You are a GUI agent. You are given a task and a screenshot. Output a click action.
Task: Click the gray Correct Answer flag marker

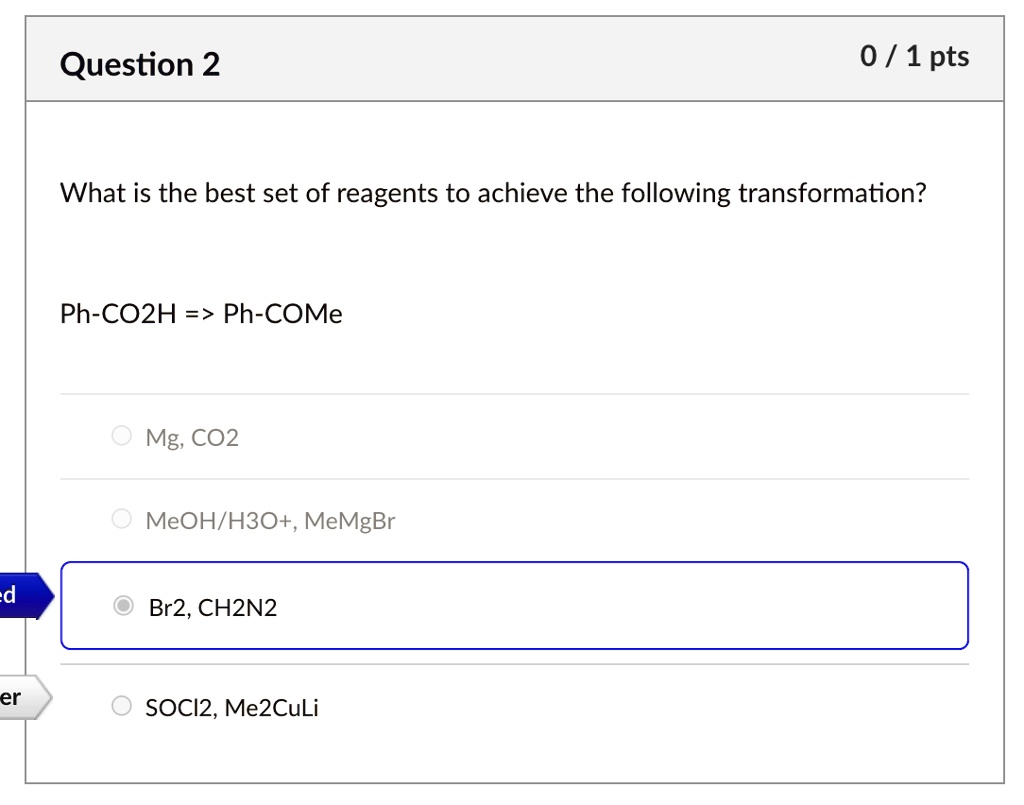[x=17, y=698]
